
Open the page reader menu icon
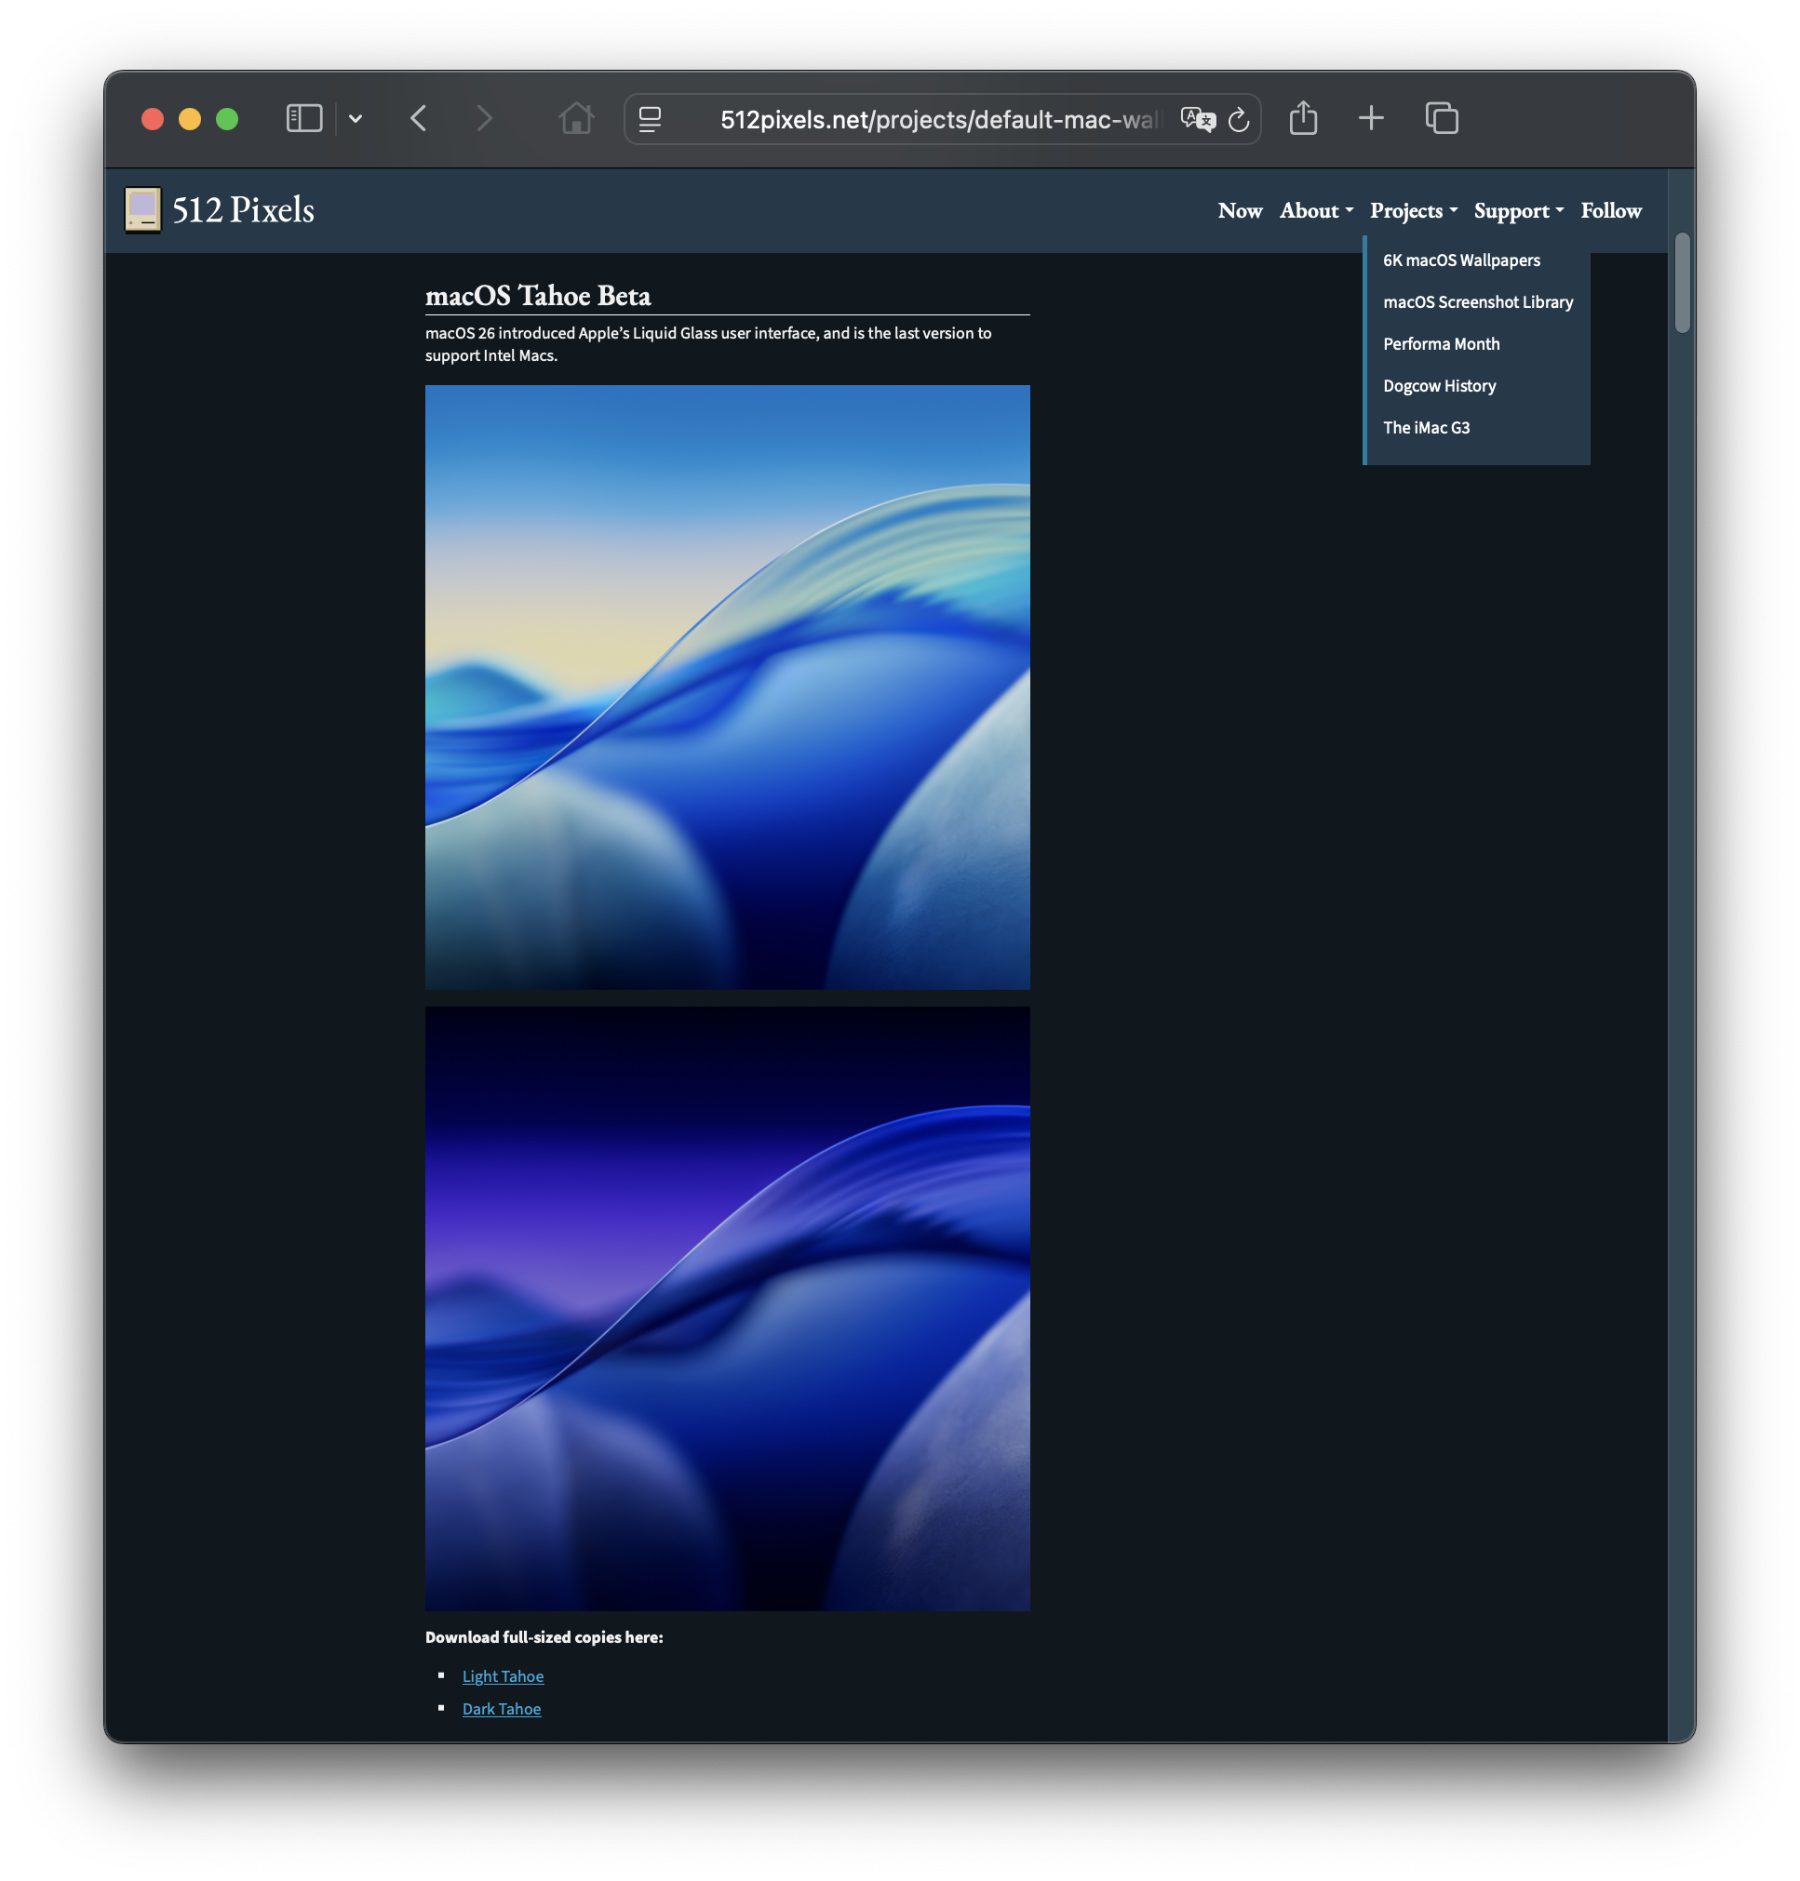point(650,120)
